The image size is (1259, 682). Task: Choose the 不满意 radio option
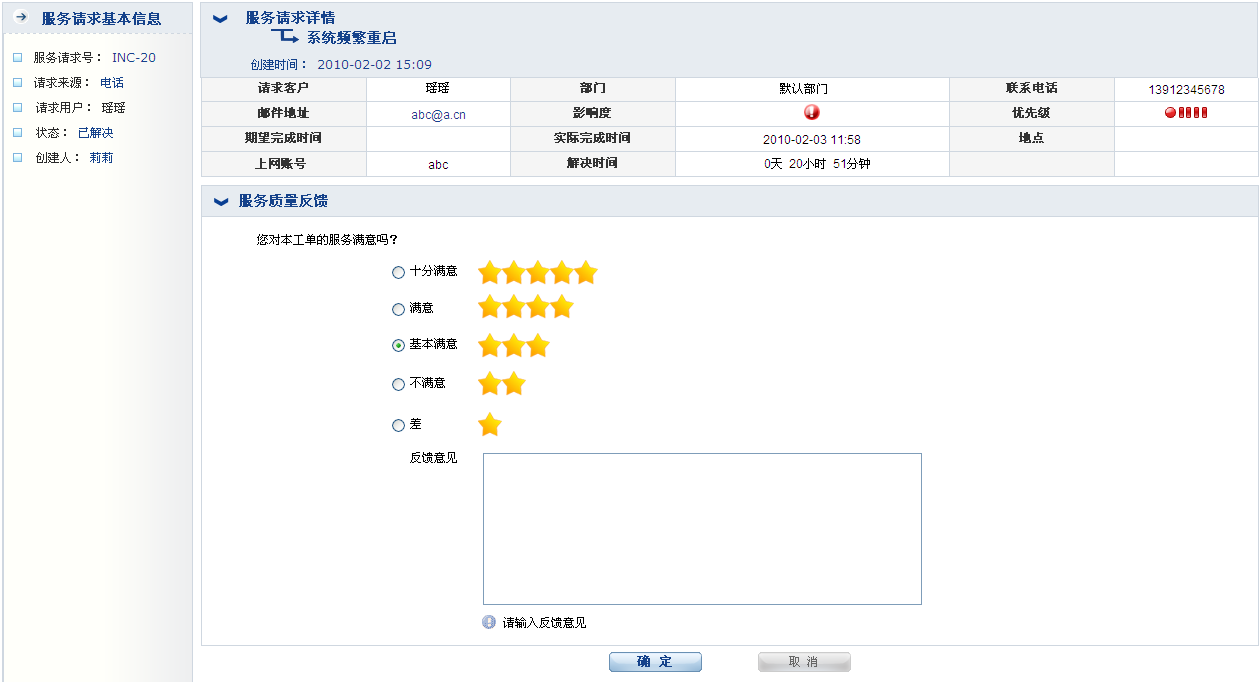tap(399, 384)
